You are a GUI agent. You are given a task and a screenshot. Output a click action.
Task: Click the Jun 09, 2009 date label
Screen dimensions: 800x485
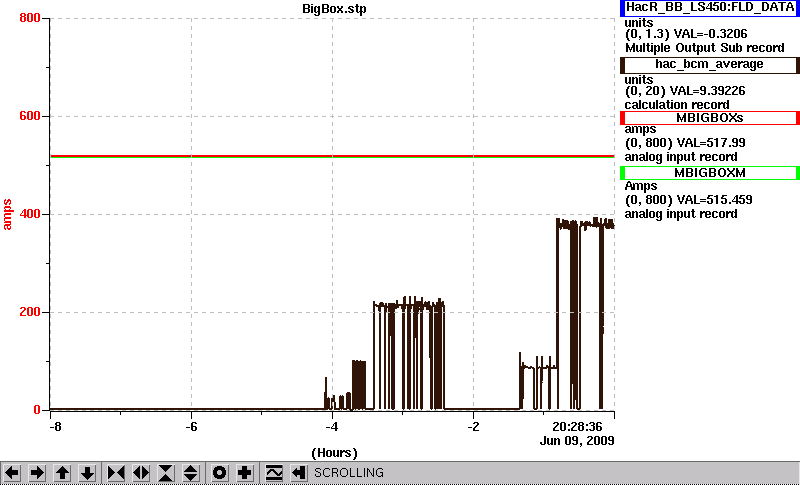[x=577, y=441]
